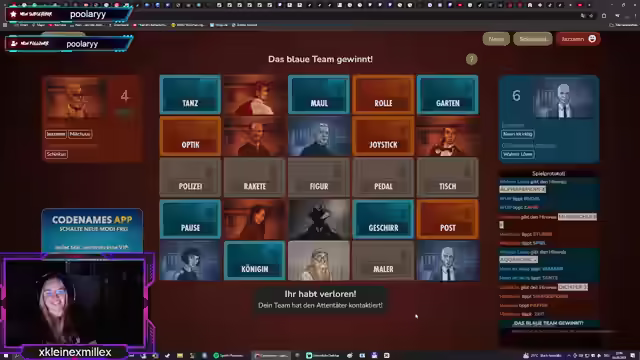Select the JOYSTICK word card
The image size is (640, 360).
383,136
